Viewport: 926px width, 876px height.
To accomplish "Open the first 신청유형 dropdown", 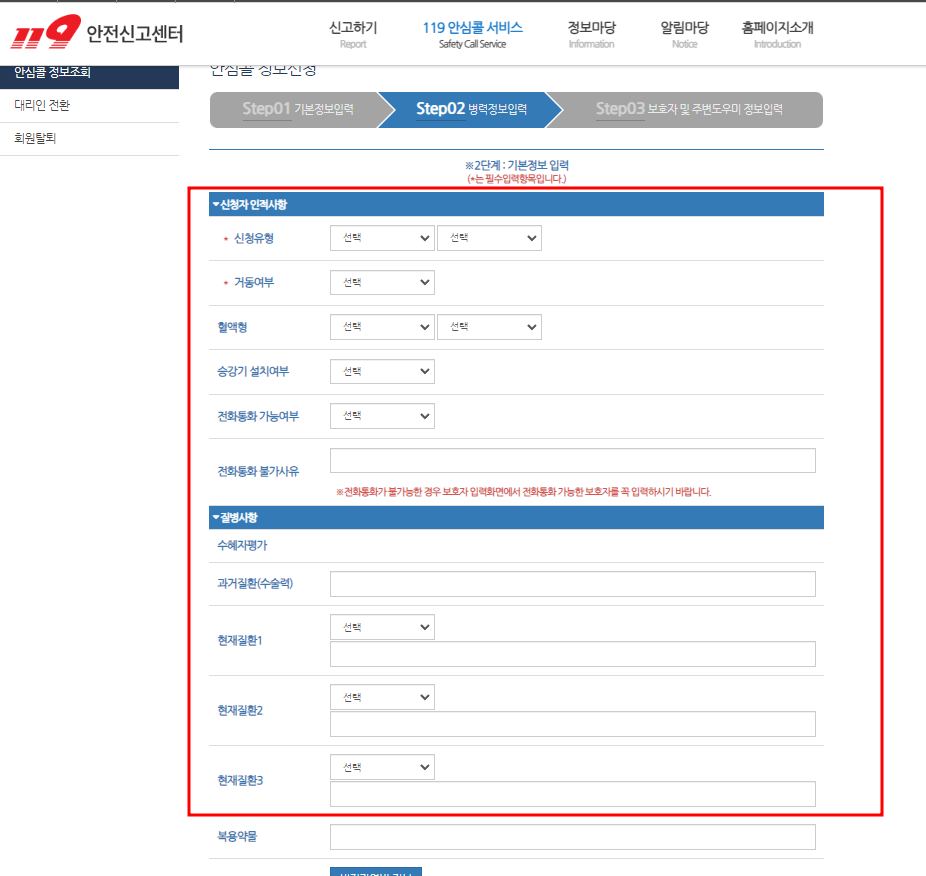I will [x=382, y=238].
